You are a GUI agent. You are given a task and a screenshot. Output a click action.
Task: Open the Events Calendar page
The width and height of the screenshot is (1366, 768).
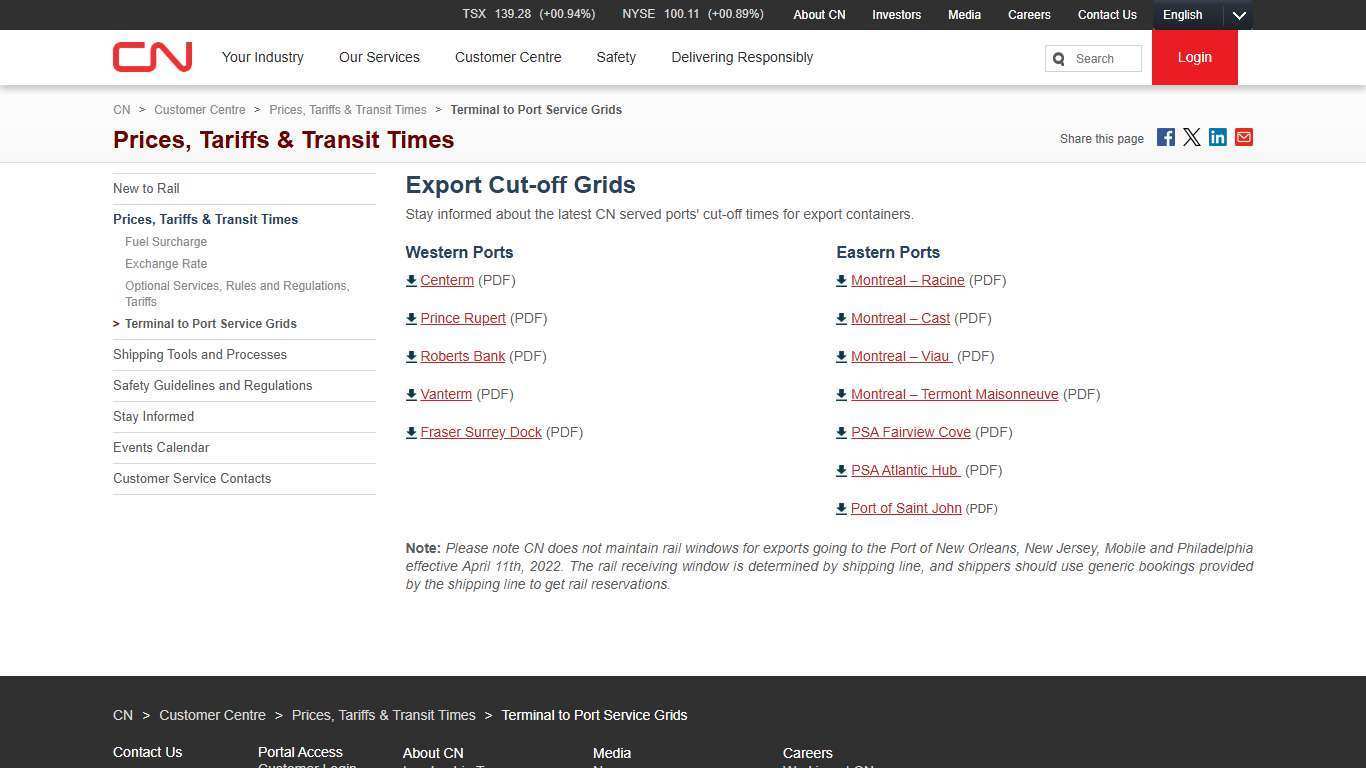point(161,447)
